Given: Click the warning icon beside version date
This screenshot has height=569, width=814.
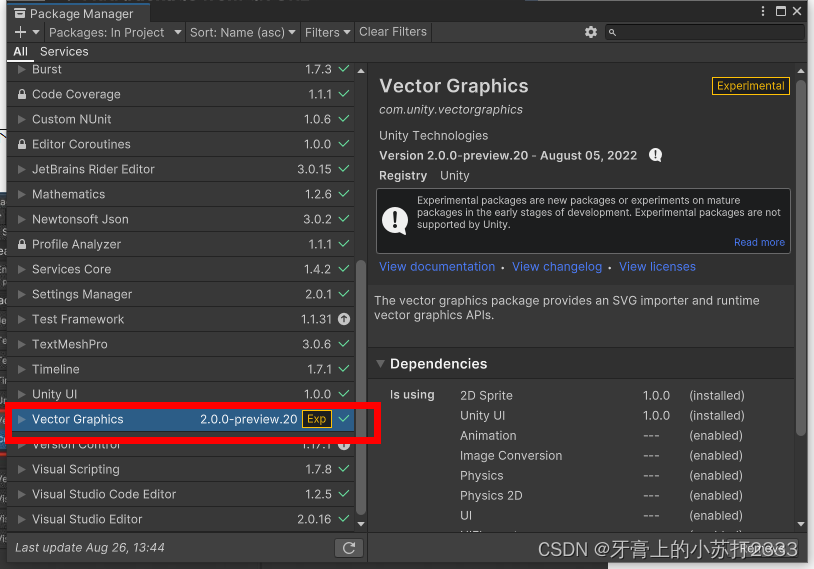Looking at the screenshot, I should coord(656,155).
